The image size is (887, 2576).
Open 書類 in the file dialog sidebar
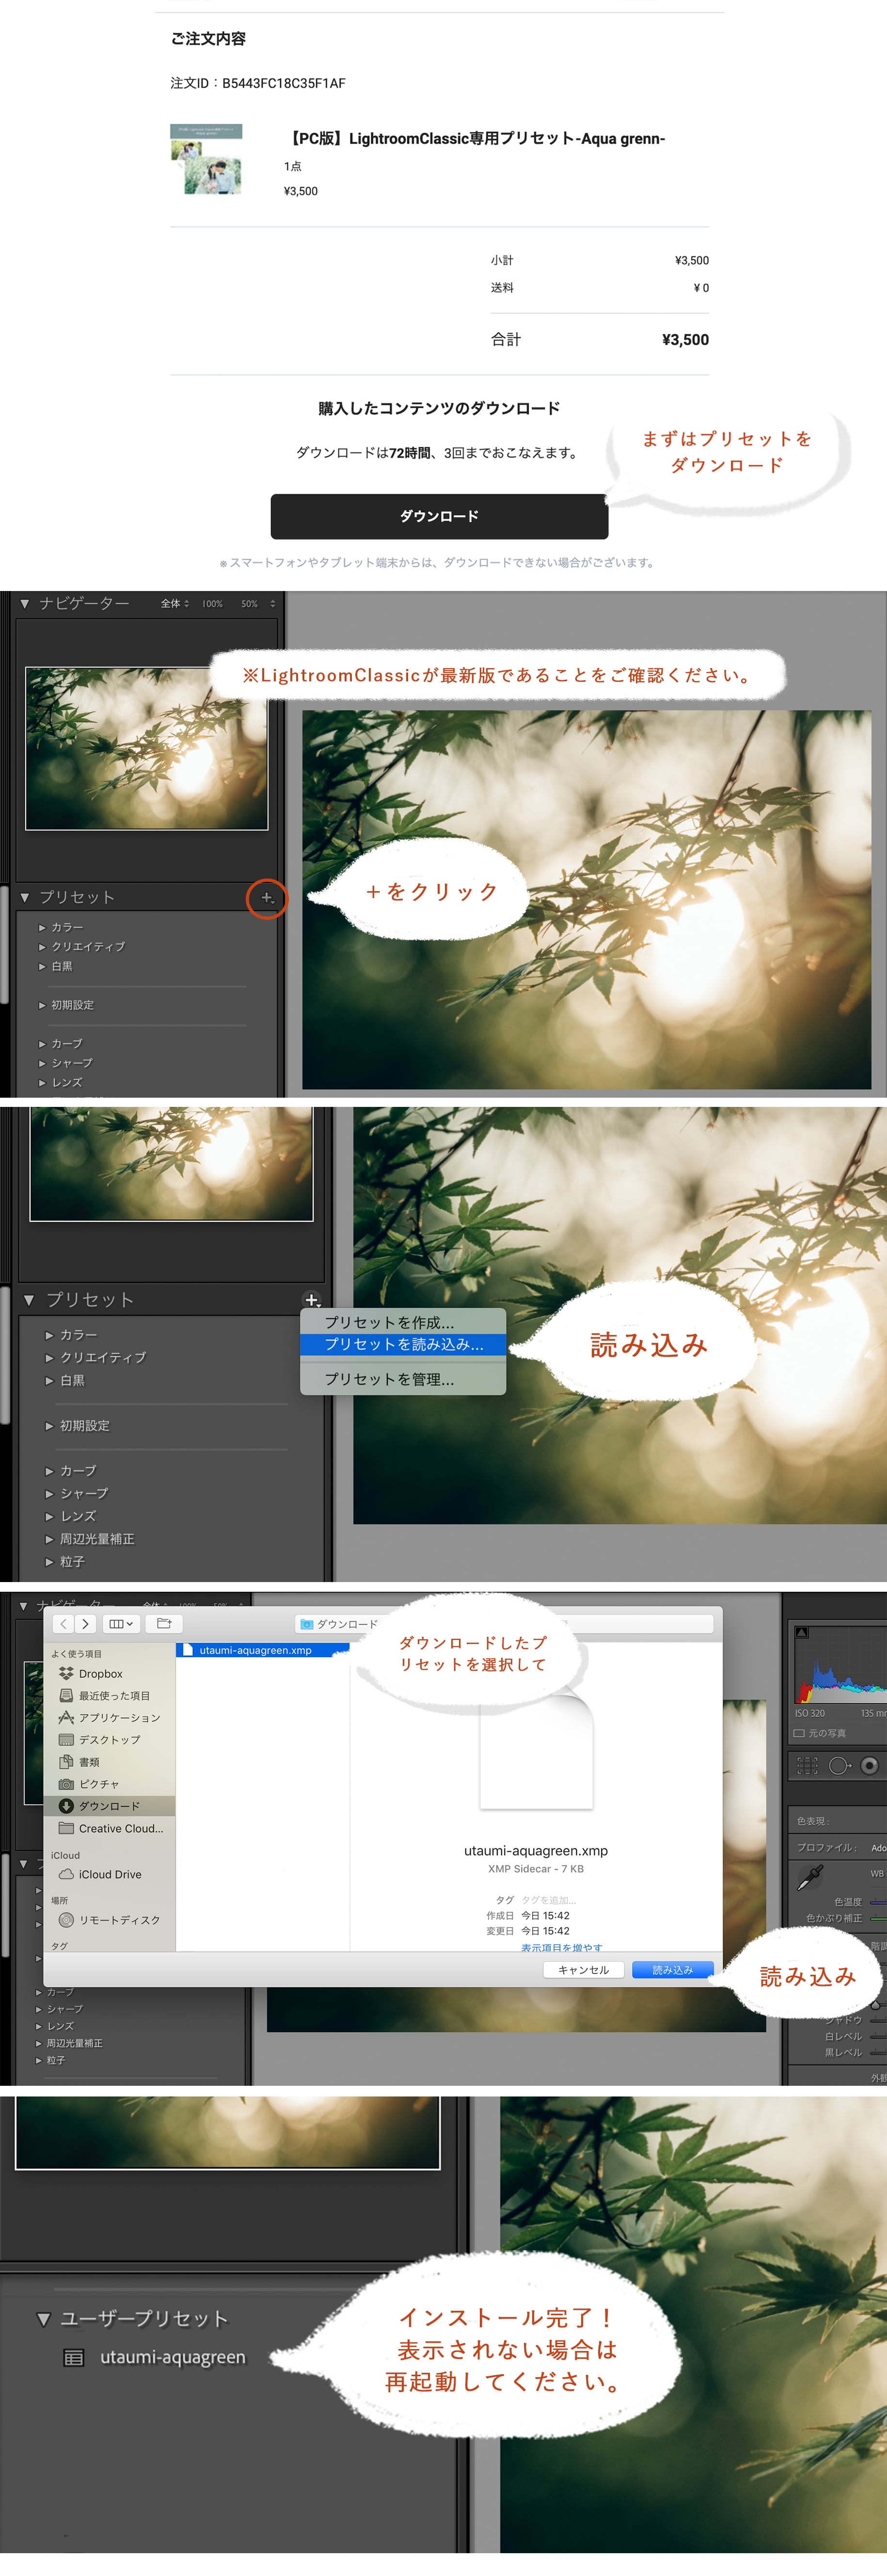pos(110,1762)
